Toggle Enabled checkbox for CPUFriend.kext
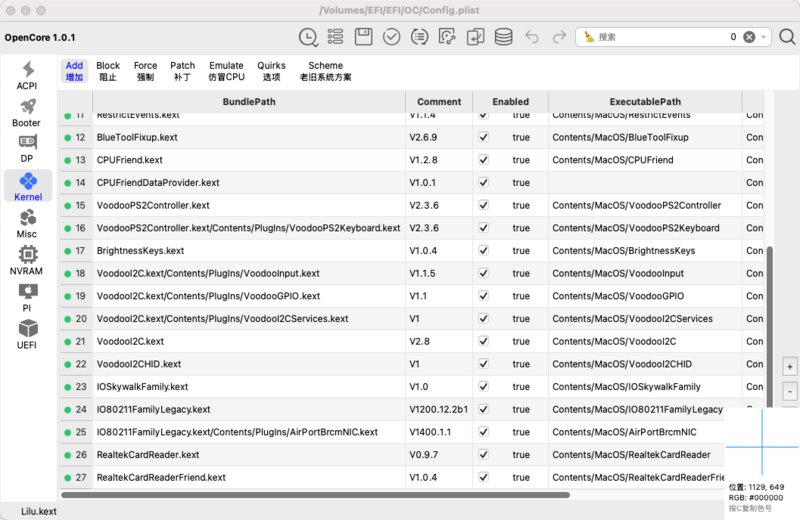 (483, 160)
